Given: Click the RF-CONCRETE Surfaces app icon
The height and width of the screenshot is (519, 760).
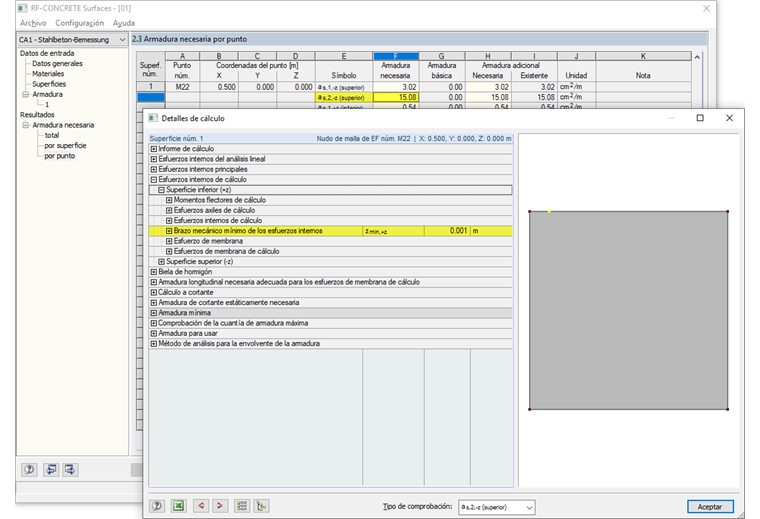Looking at the screenshot, I should 22,8.
